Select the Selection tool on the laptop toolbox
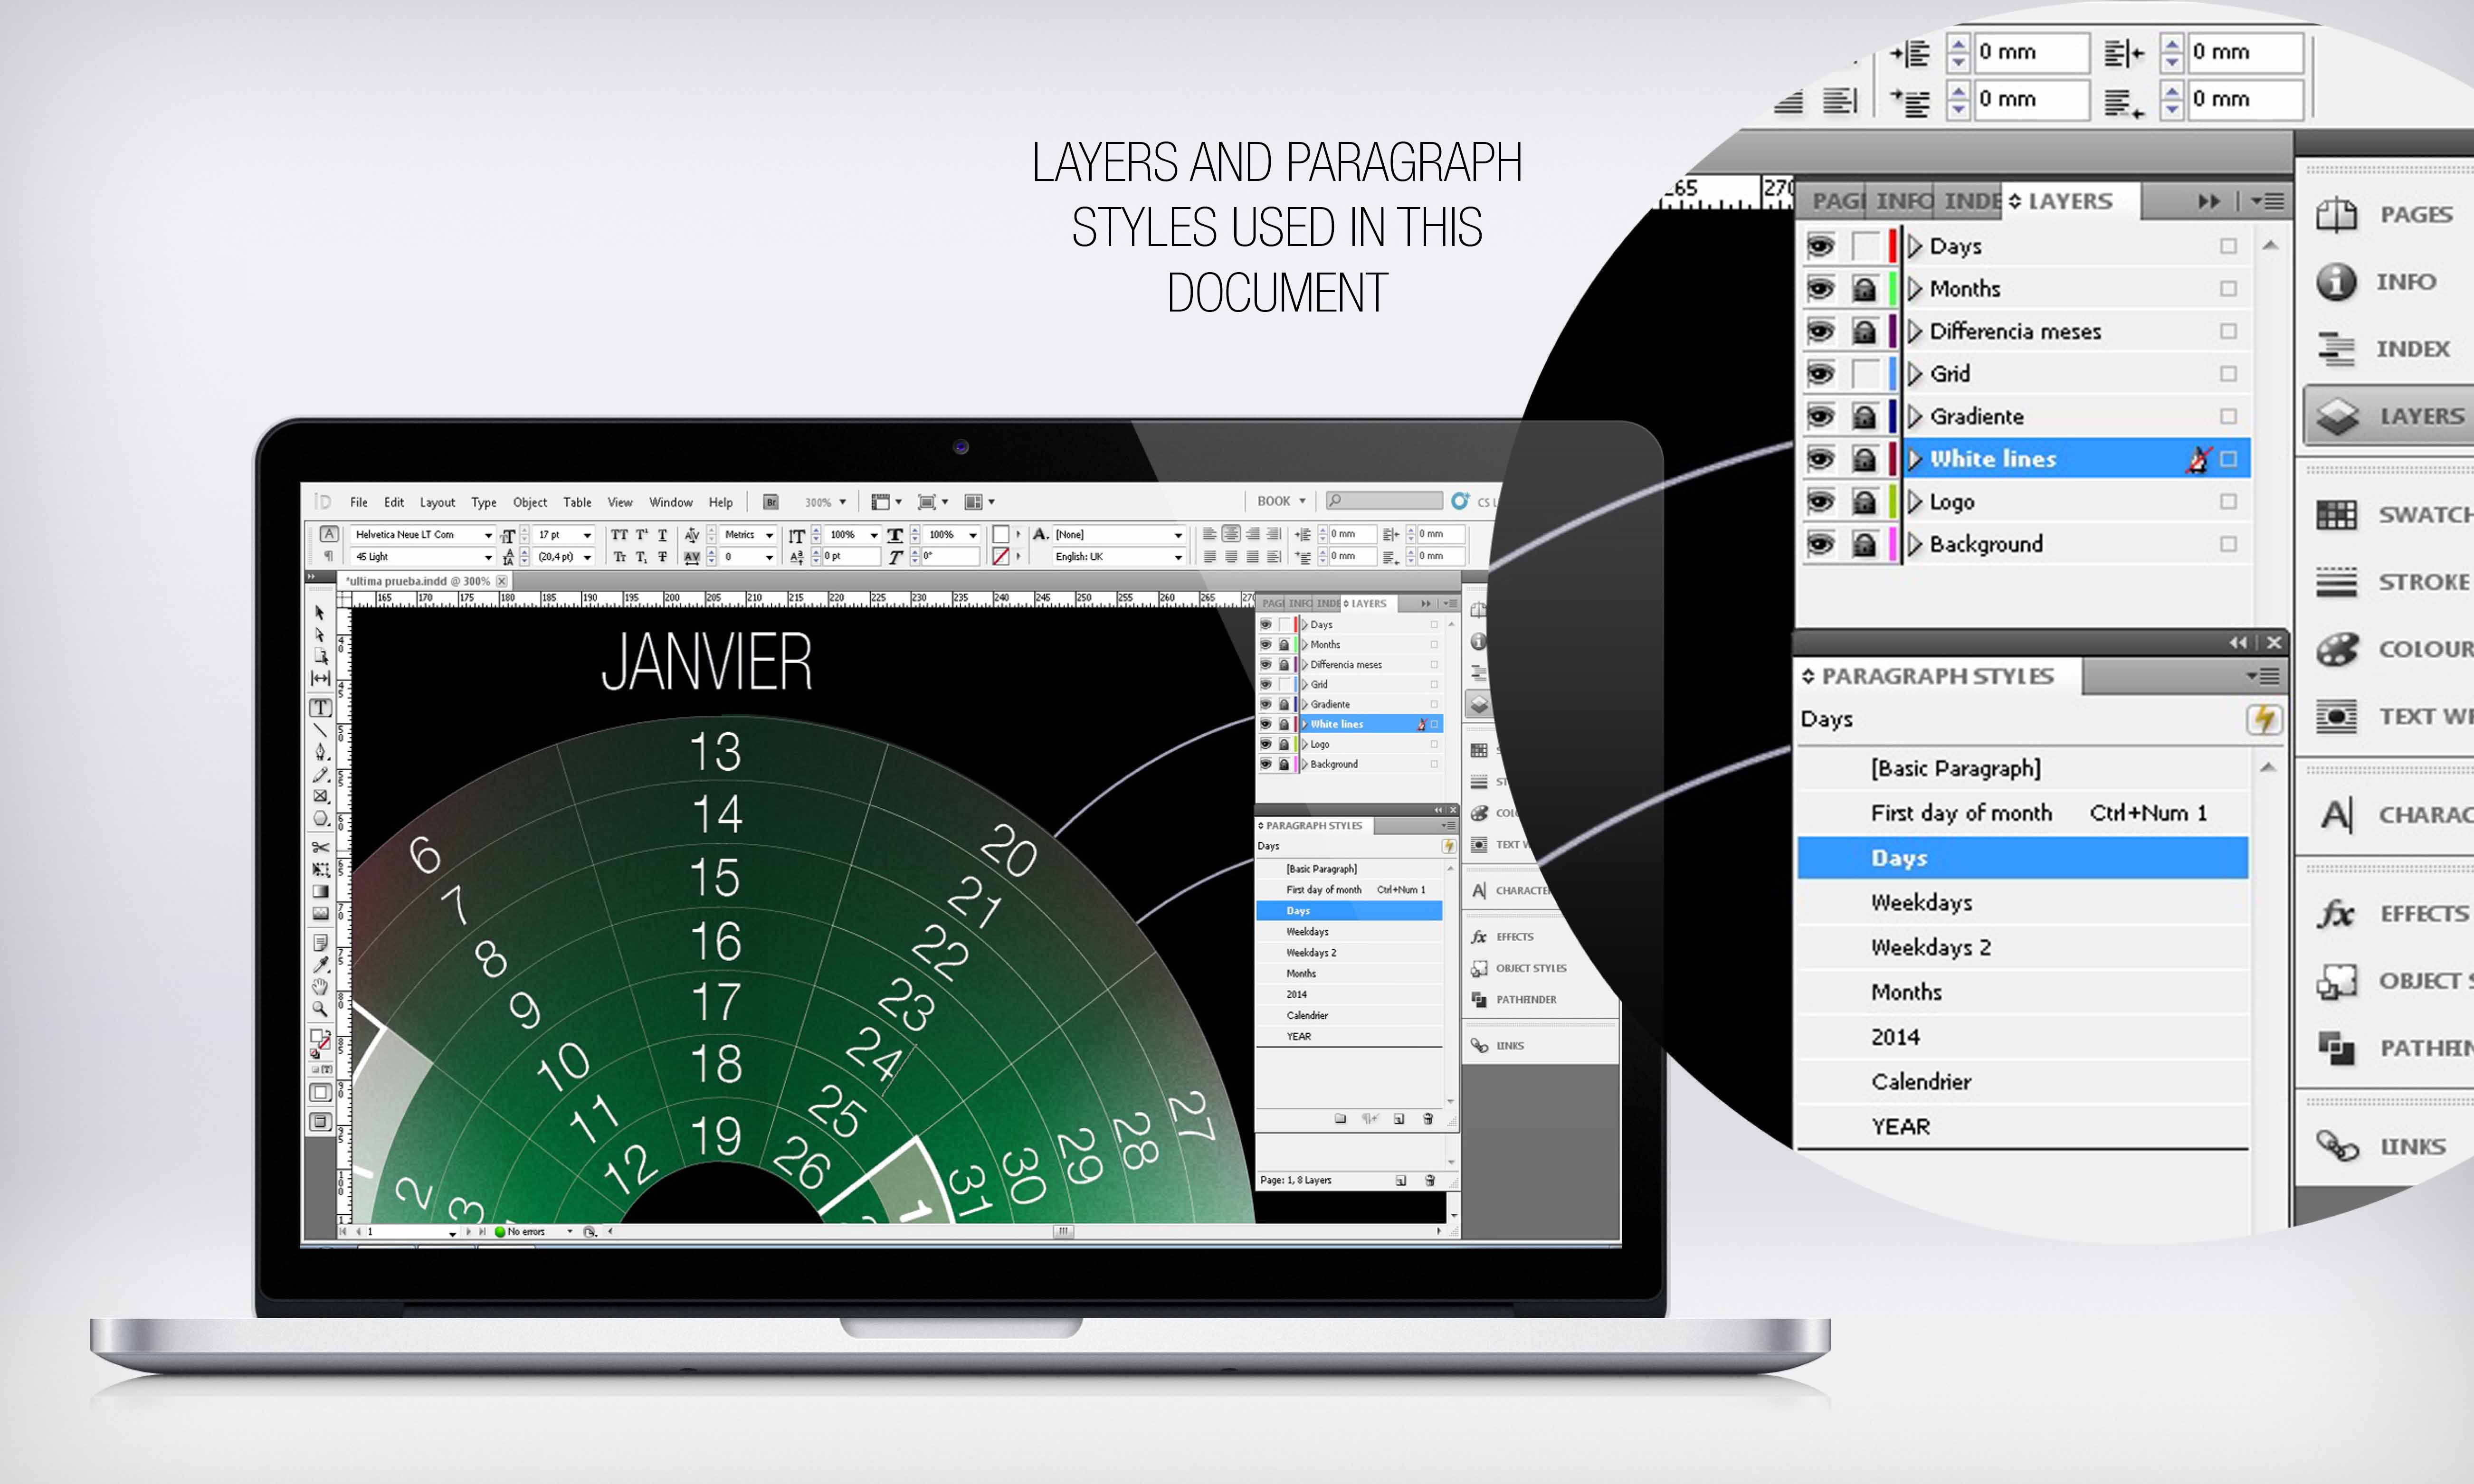Viewport: 2474px width, 1484px height. [x=320, y=612]
